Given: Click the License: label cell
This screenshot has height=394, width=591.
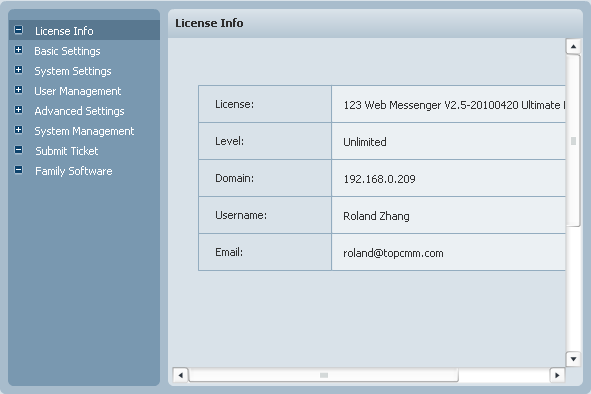Looking at the screenshot, I should [265, 104].
